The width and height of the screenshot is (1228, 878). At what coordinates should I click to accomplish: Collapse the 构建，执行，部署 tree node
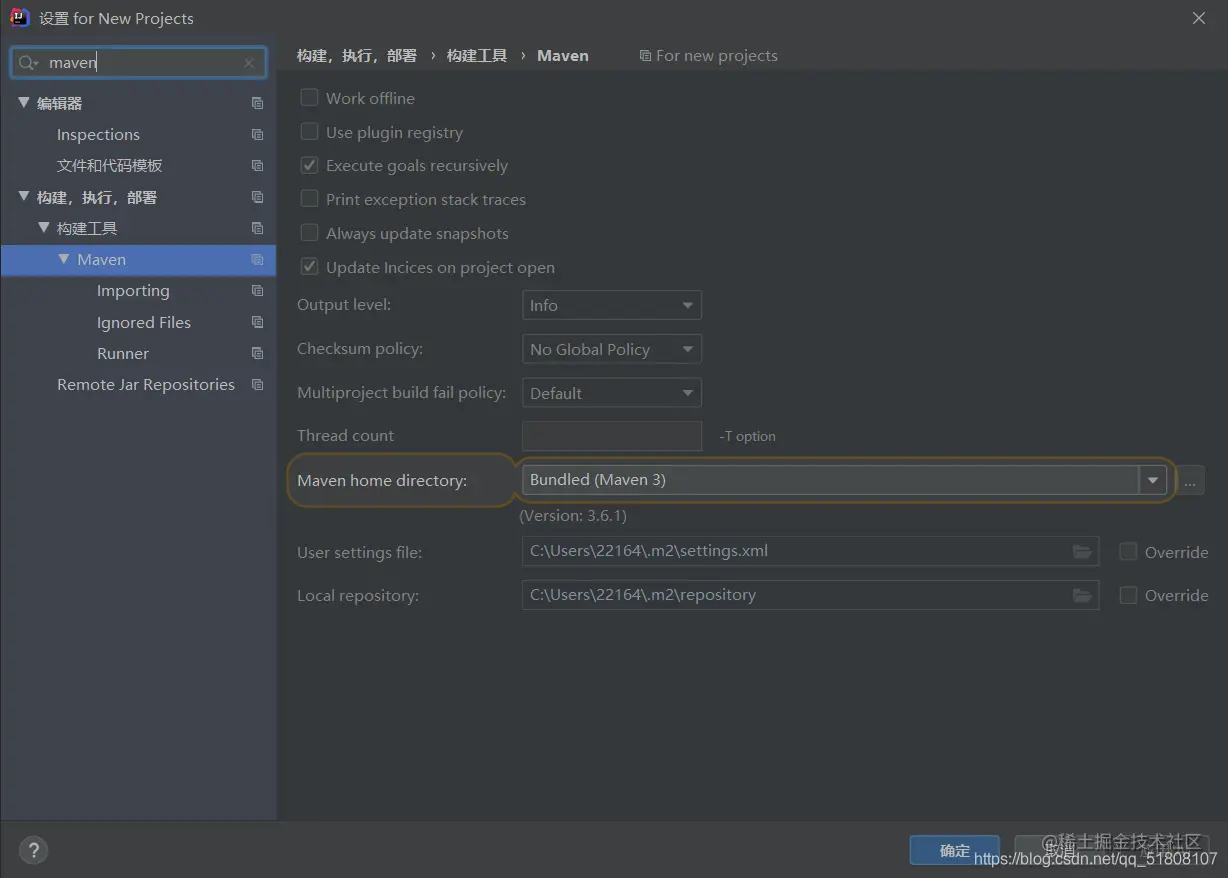tap(24, 197)
